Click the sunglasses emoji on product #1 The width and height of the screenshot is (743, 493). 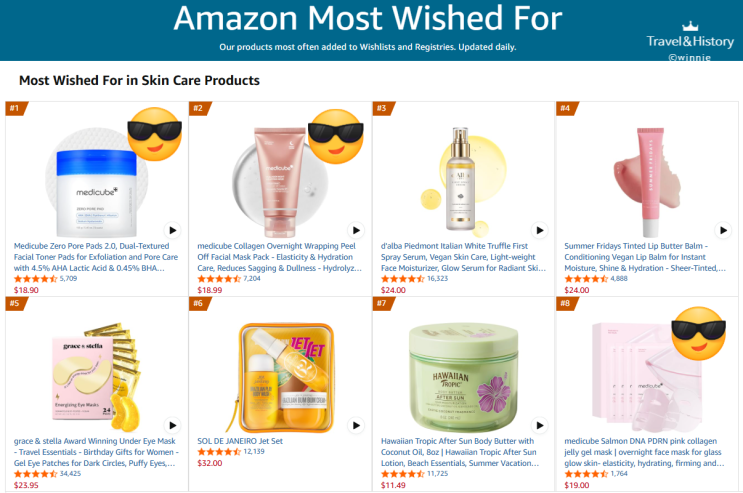pos(155,134)
